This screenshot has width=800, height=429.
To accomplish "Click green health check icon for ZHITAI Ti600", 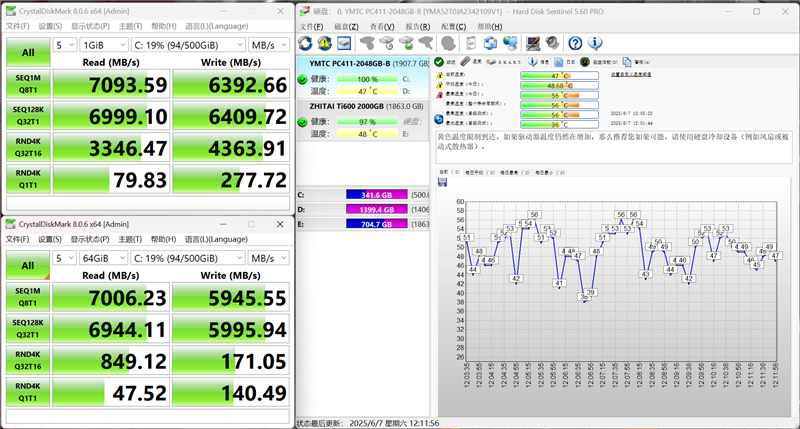I will click(x=302, y=122).
